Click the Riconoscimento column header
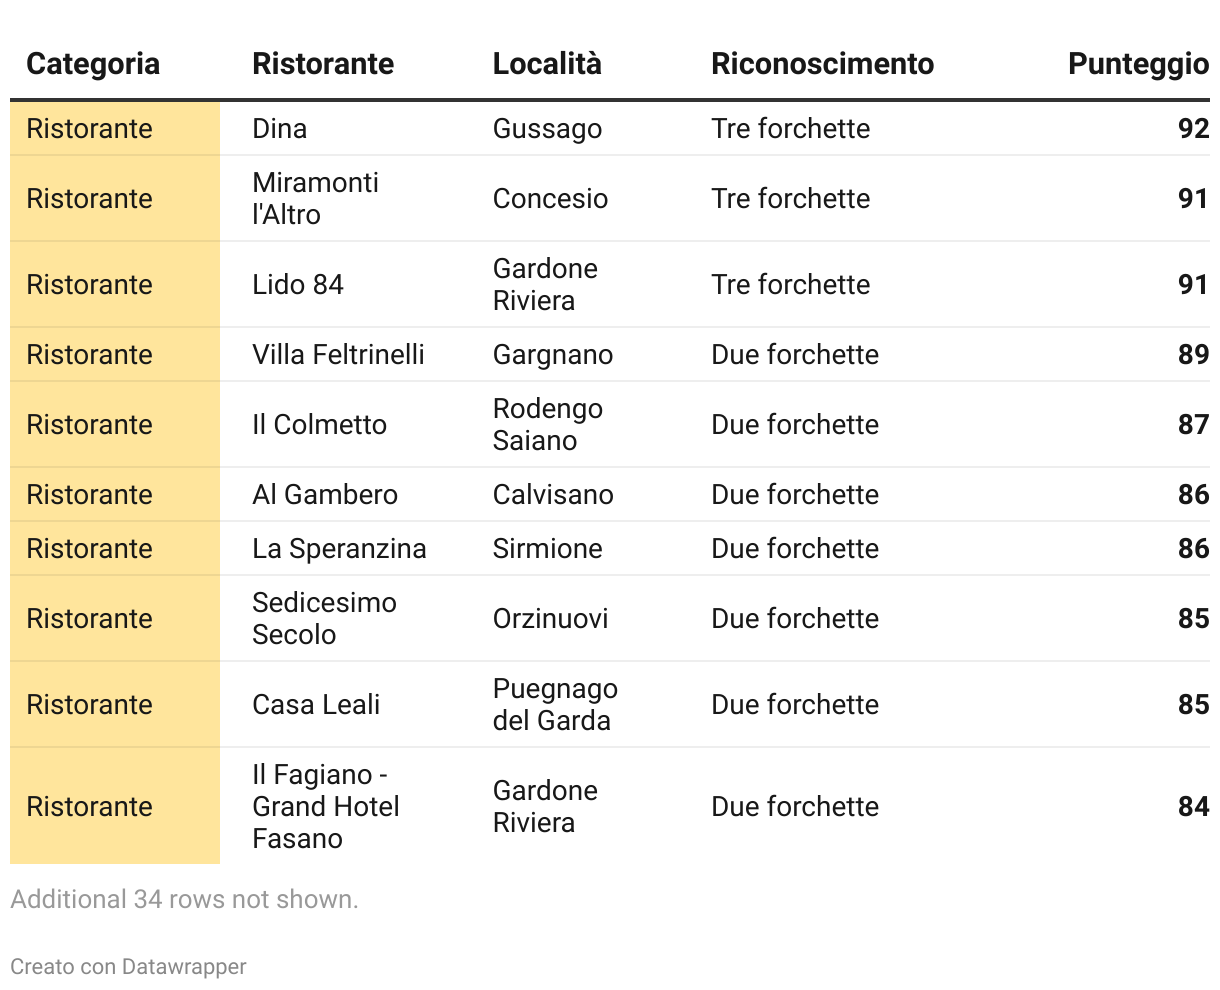 822,64
